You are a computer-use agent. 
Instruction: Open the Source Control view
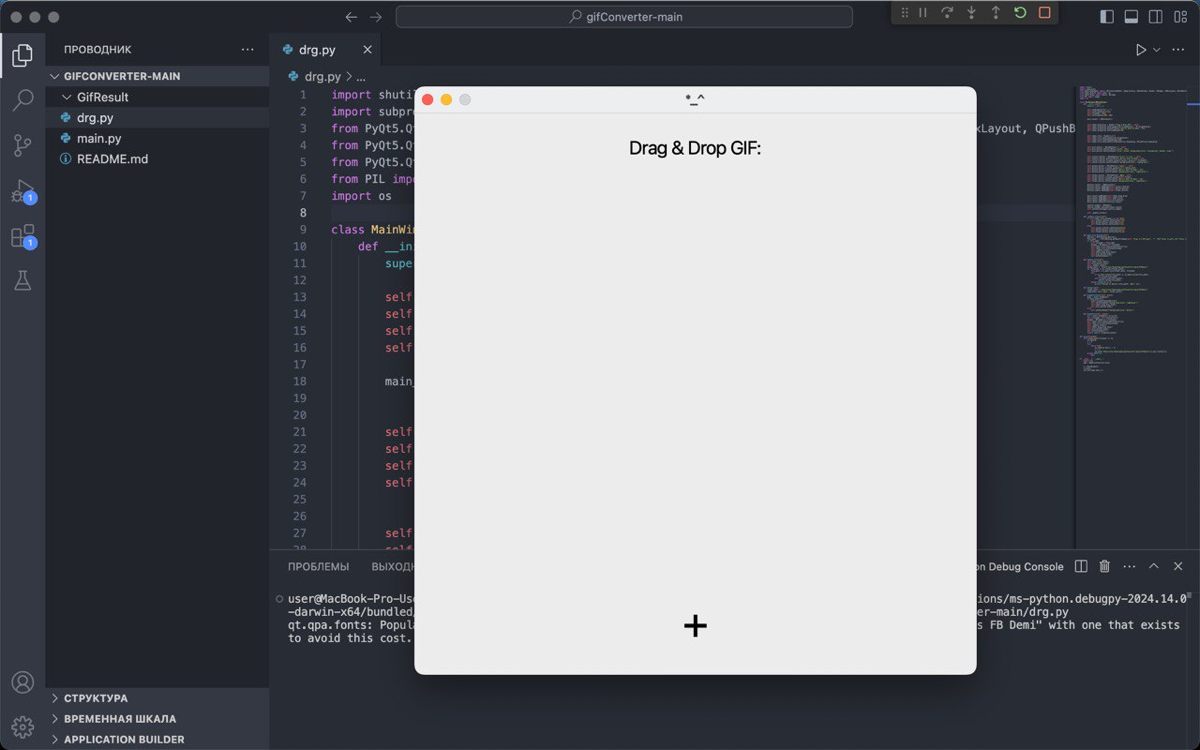coord(22,145)
